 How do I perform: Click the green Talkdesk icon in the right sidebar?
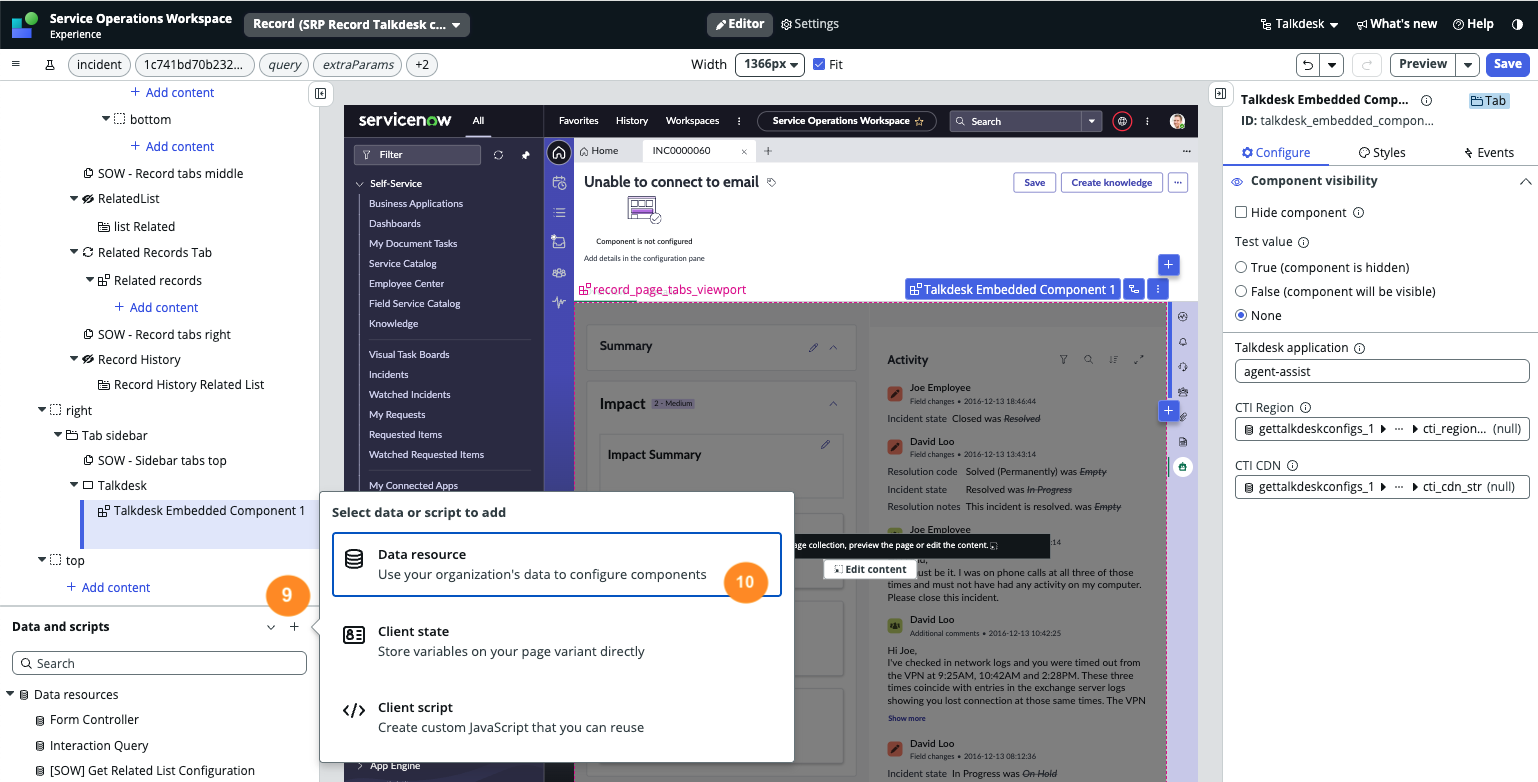[x=1183, y=466]
